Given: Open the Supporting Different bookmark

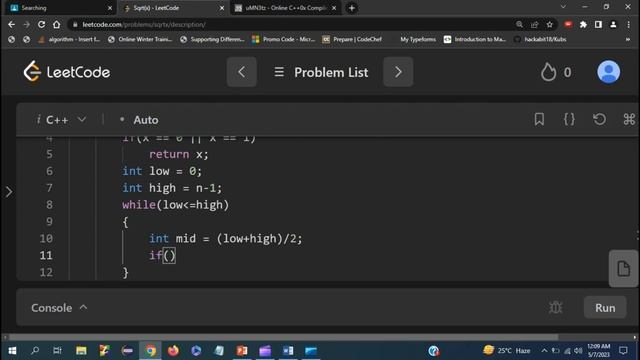Looking at the screenshot, I should 212,39.
